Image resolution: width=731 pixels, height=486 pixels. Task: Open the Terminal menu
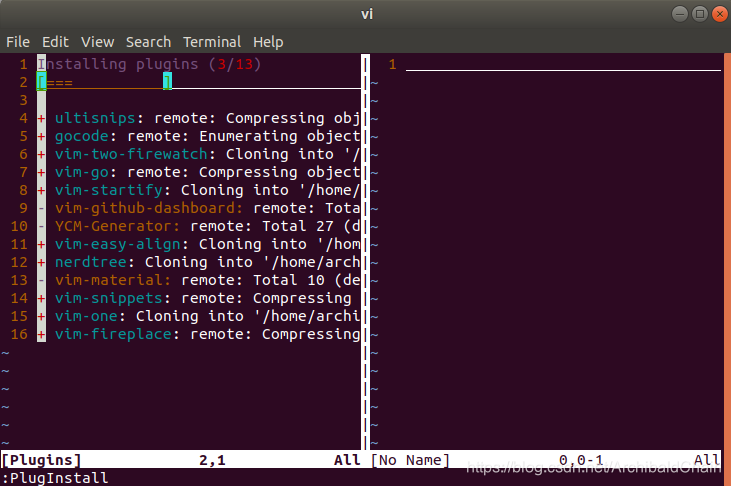tap(212, 42)
